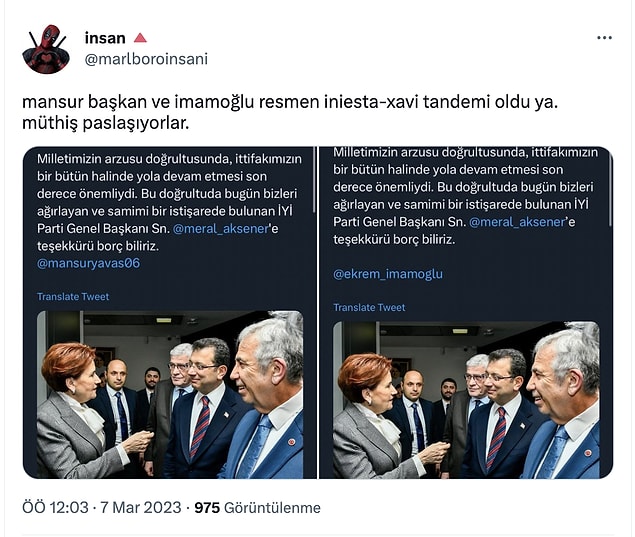Image resolution: width=635 pixels, height=537 pixels.
Task: Open the insan display name profile
Action: pos(105,38)
